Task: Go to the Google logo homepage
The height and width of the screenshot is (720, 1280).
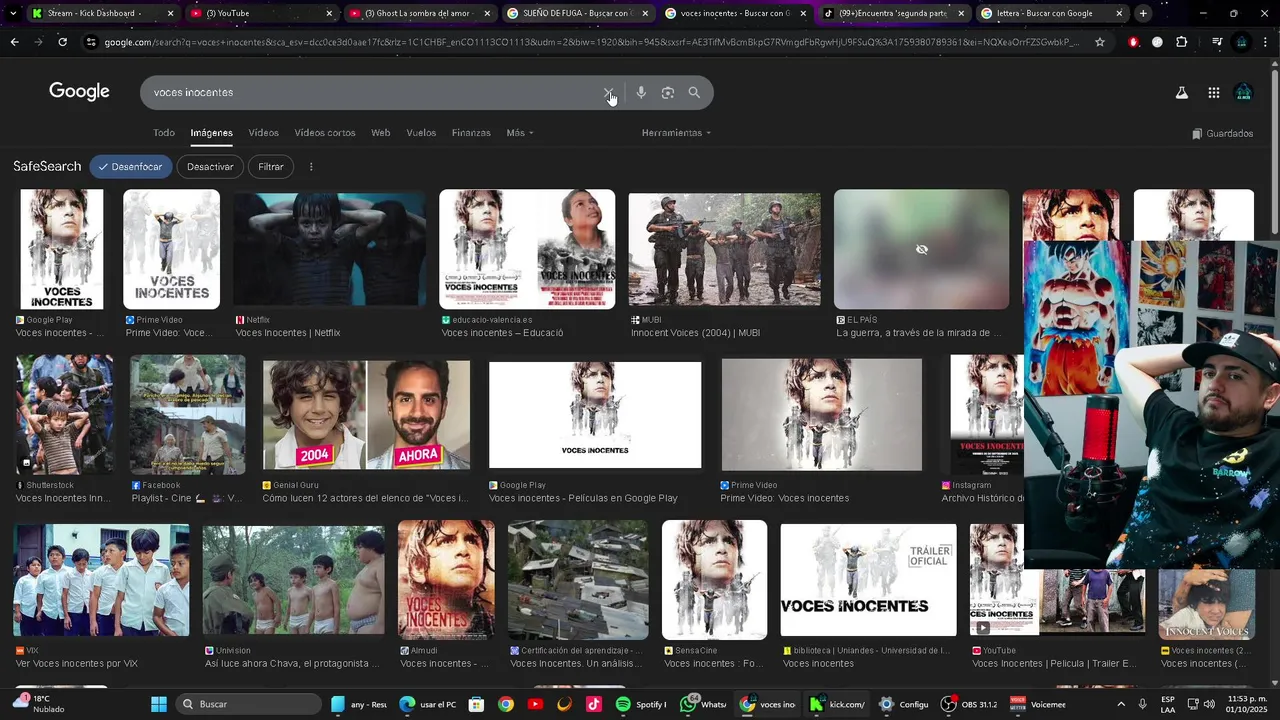Action: tap(79, 92)
